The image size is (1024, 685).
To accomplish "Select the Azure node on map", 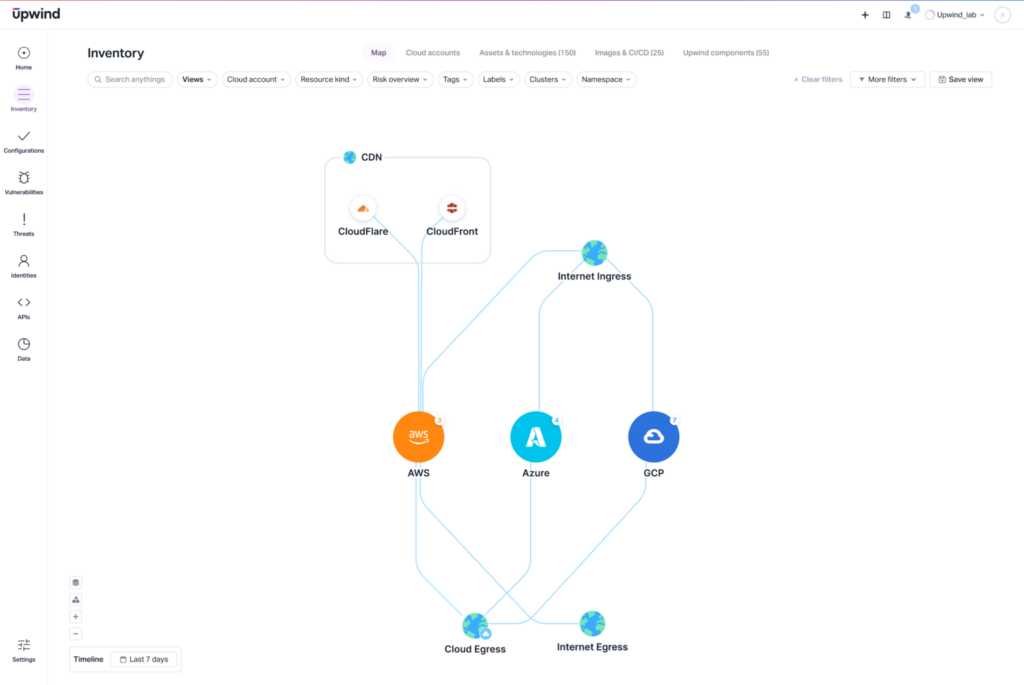I will [536, 437].
